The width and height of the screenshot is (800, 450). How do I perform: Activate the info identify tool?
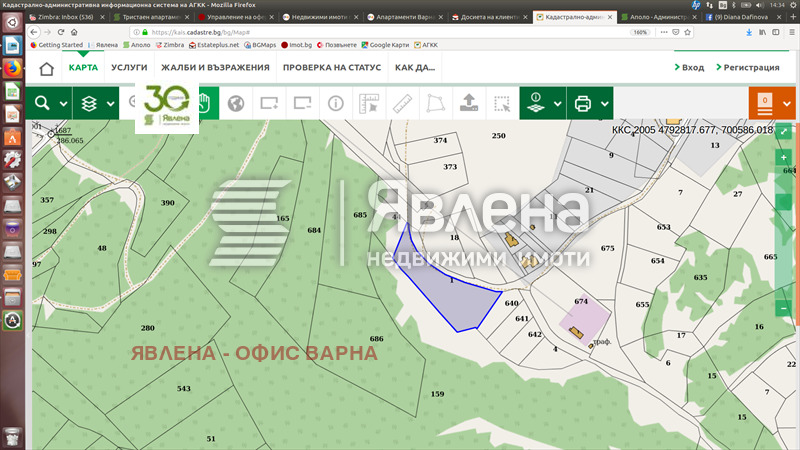(x=336, y=104)
